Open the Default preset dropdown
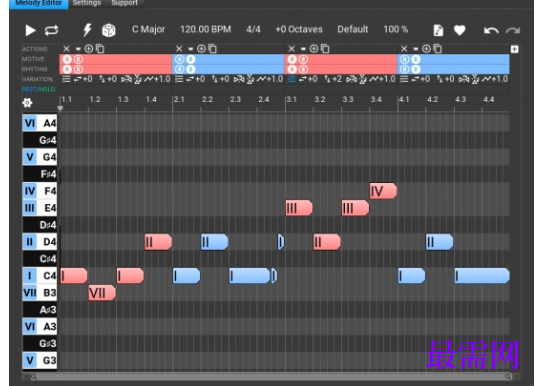Viewport: 538px width, 386px height. click(x=352, y=30)
